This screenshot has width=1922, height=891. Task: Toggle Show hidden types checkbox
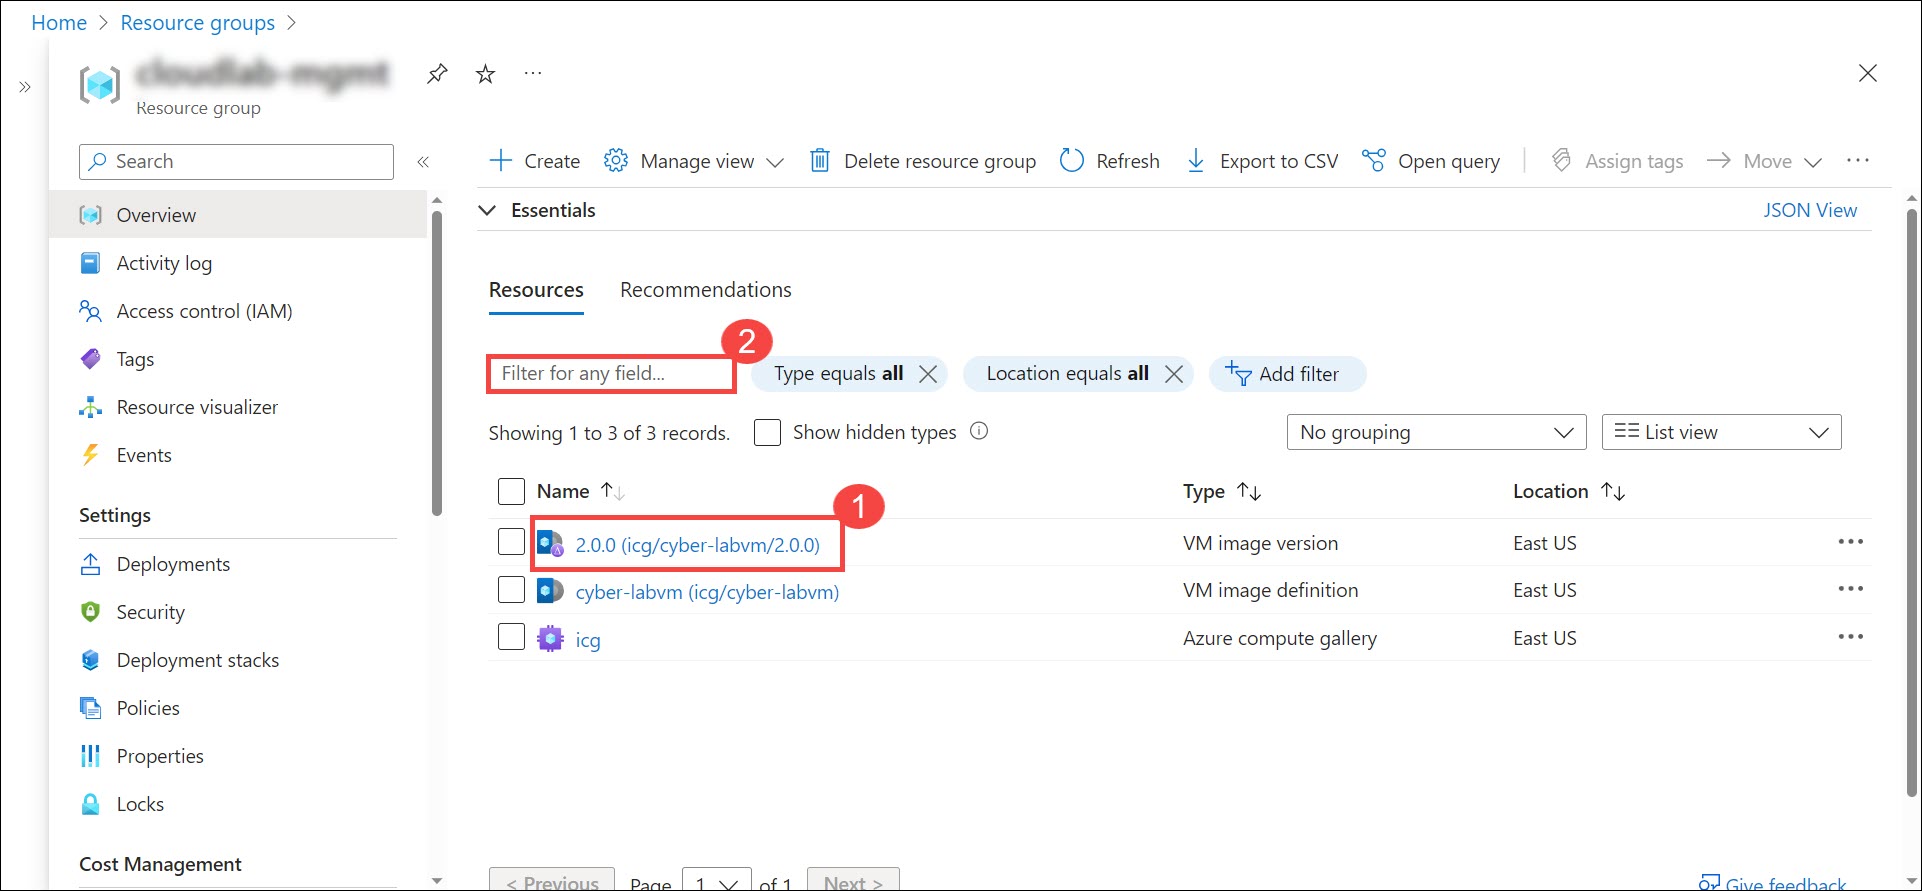click(x=767, y=432)
